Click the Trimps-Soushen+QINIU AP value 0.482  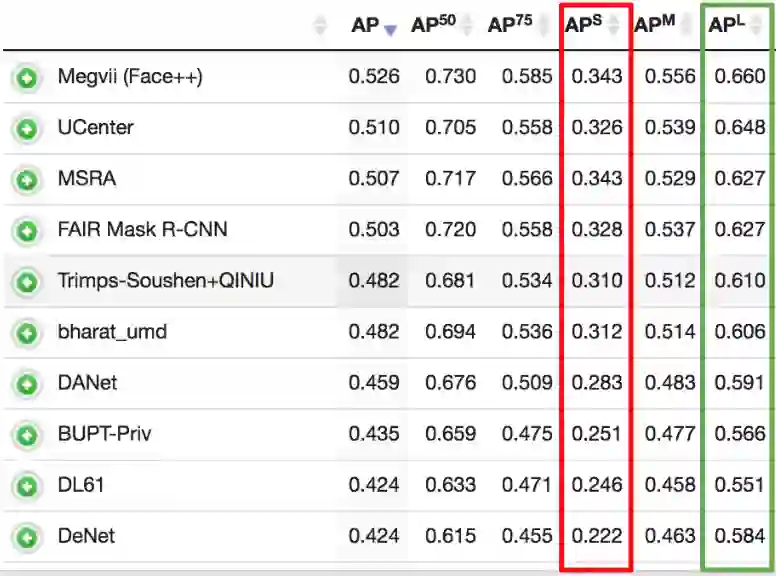(x=374, y=281)
